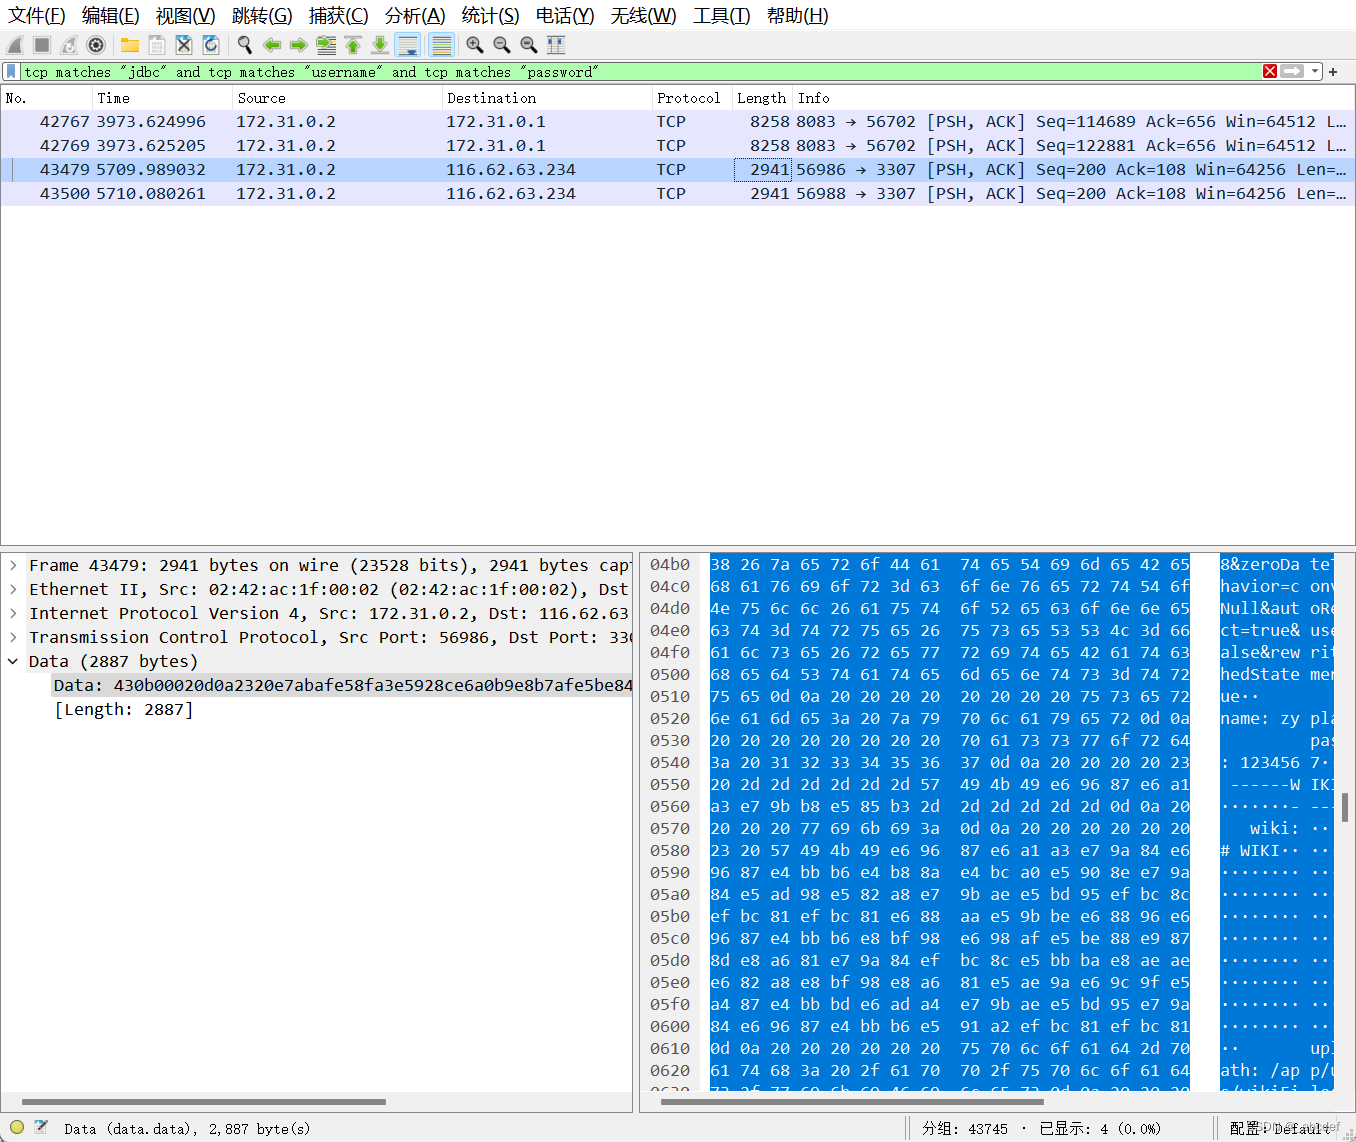The image size is (1356, 1142).
Task: Apply display filter arrow button
Action: point(1293,71)
